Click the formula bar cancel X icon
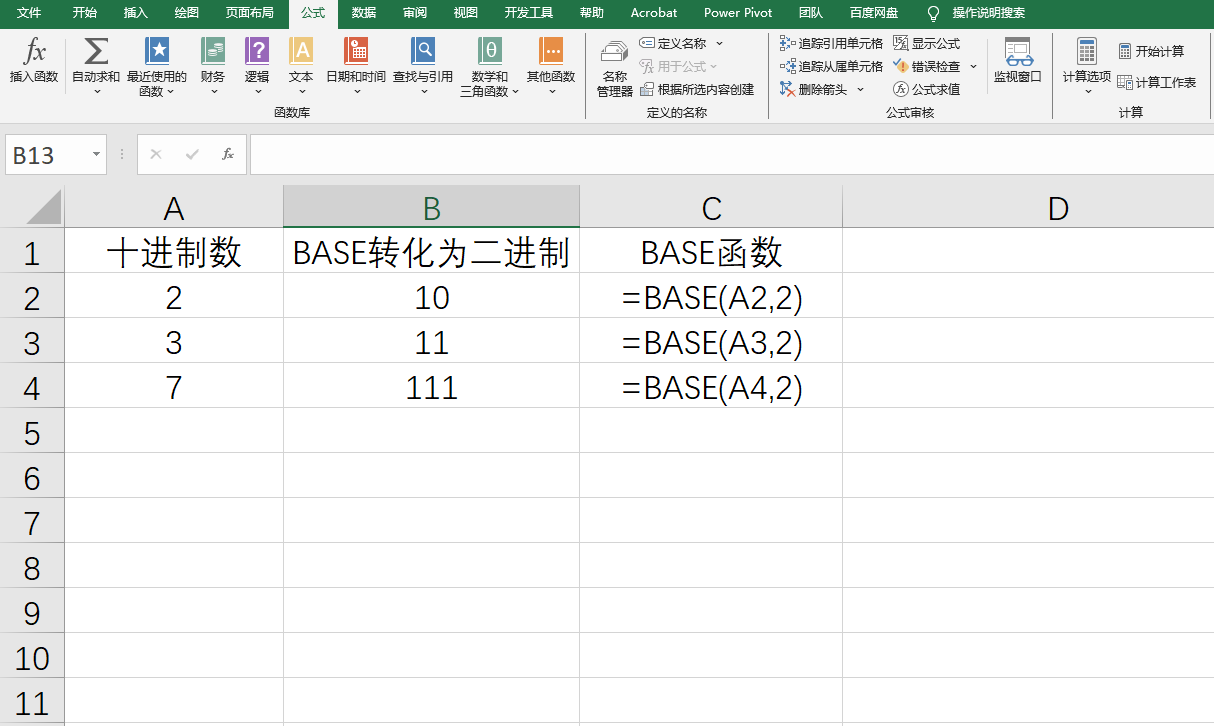 [x=155, y=154]
